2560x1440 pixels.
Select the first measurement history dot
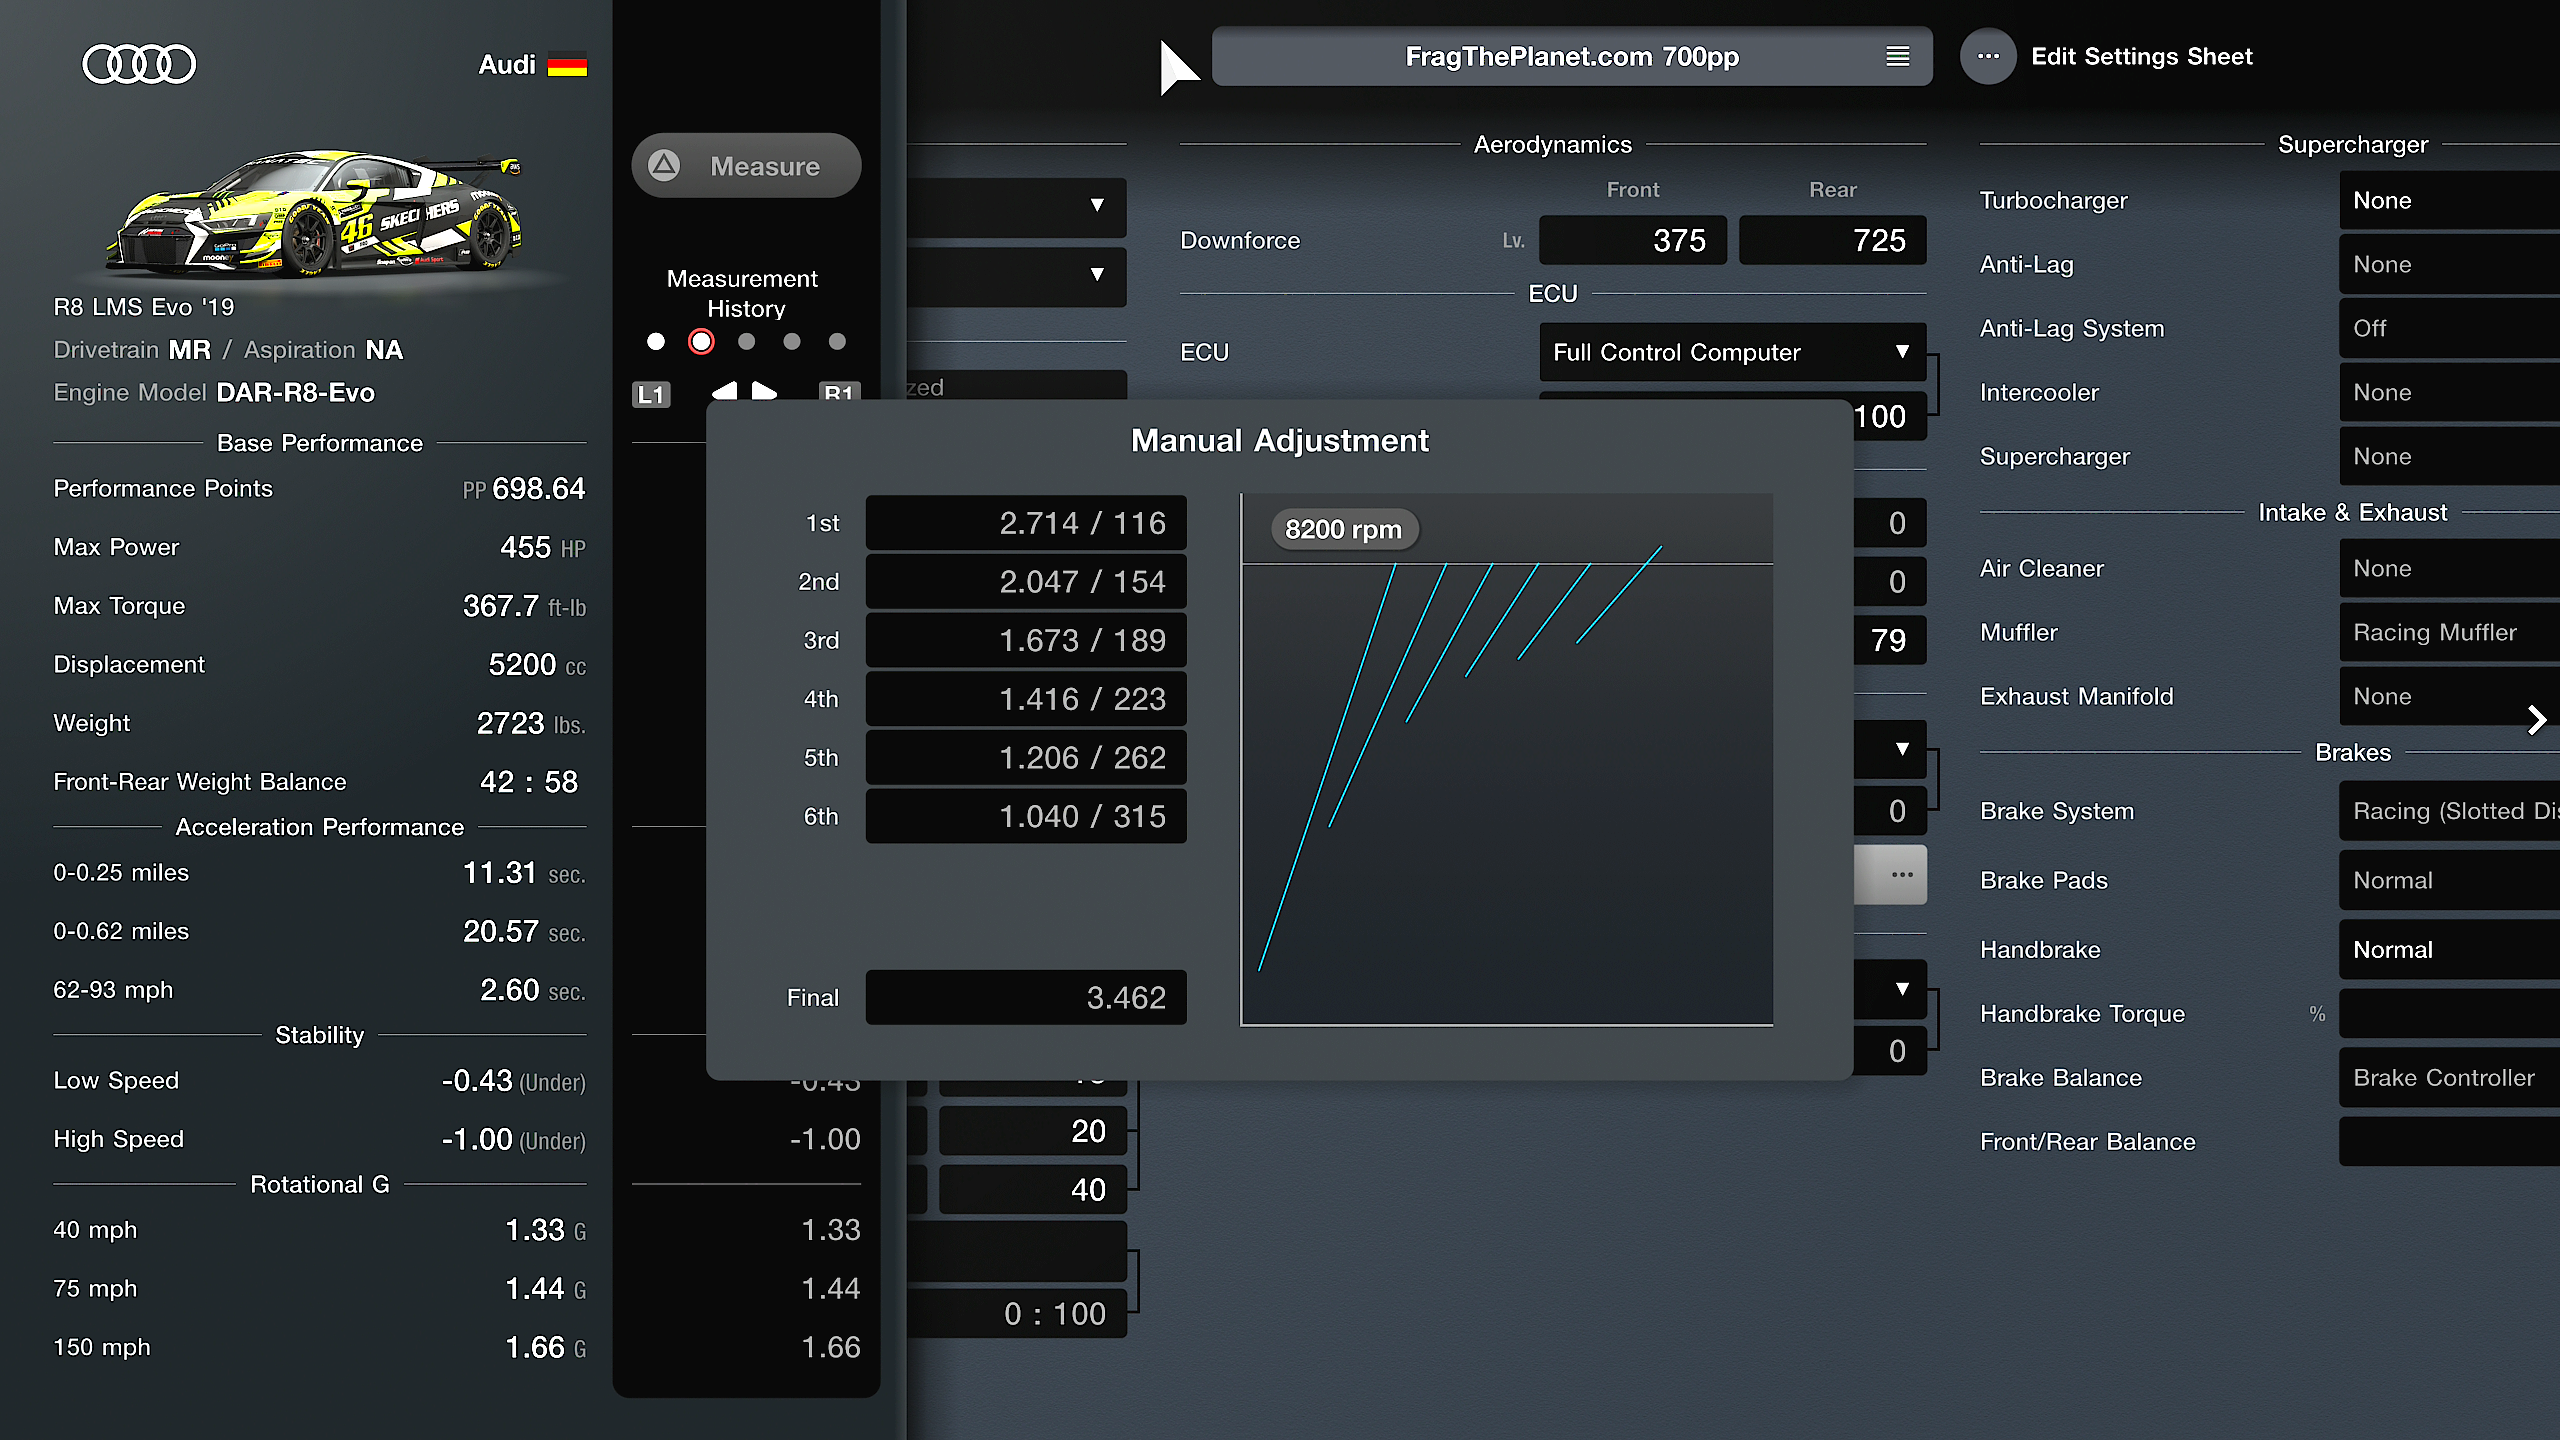tap(656, 342)
